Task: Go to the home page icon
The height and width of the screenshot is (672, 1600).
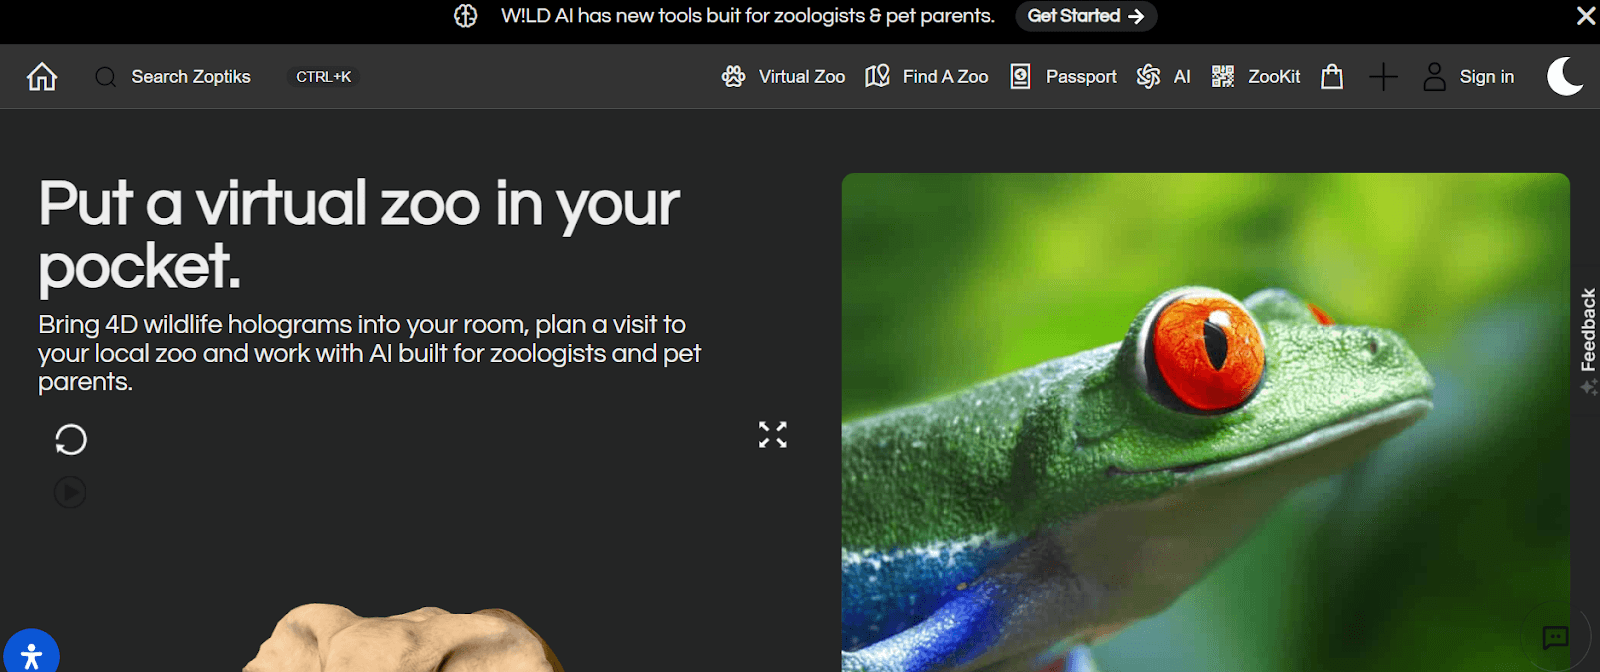Action: pyautogui.click(x=42, y=77)
